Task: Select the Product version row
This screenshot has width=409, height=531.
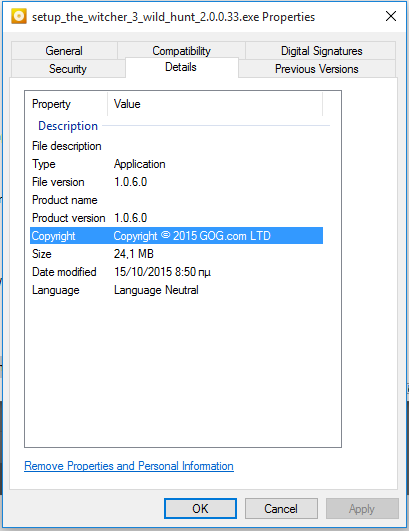Action: tap(176, 218)
